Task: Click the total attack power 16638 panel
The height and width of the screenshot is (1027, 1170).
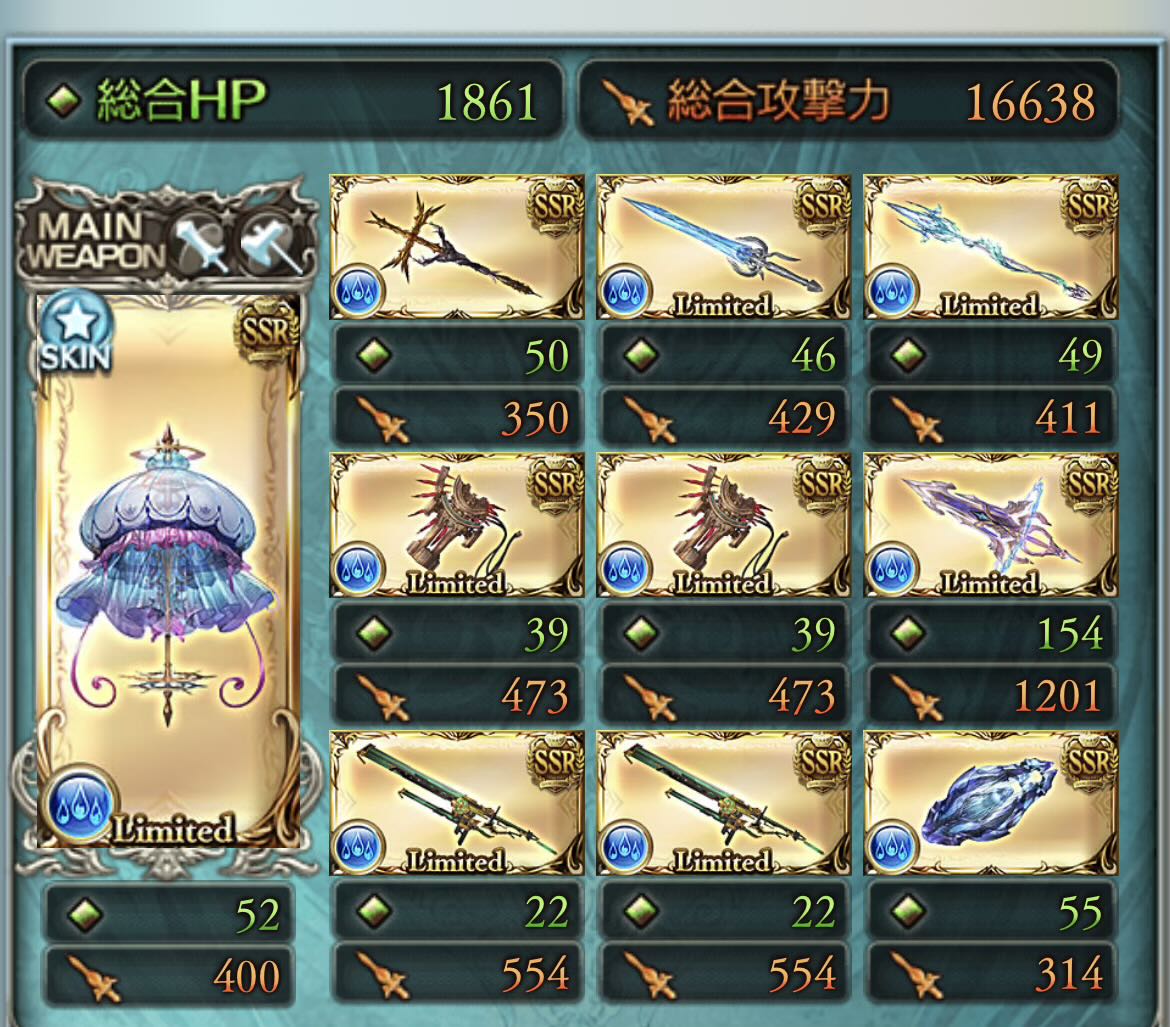Action: pos(849,100)
